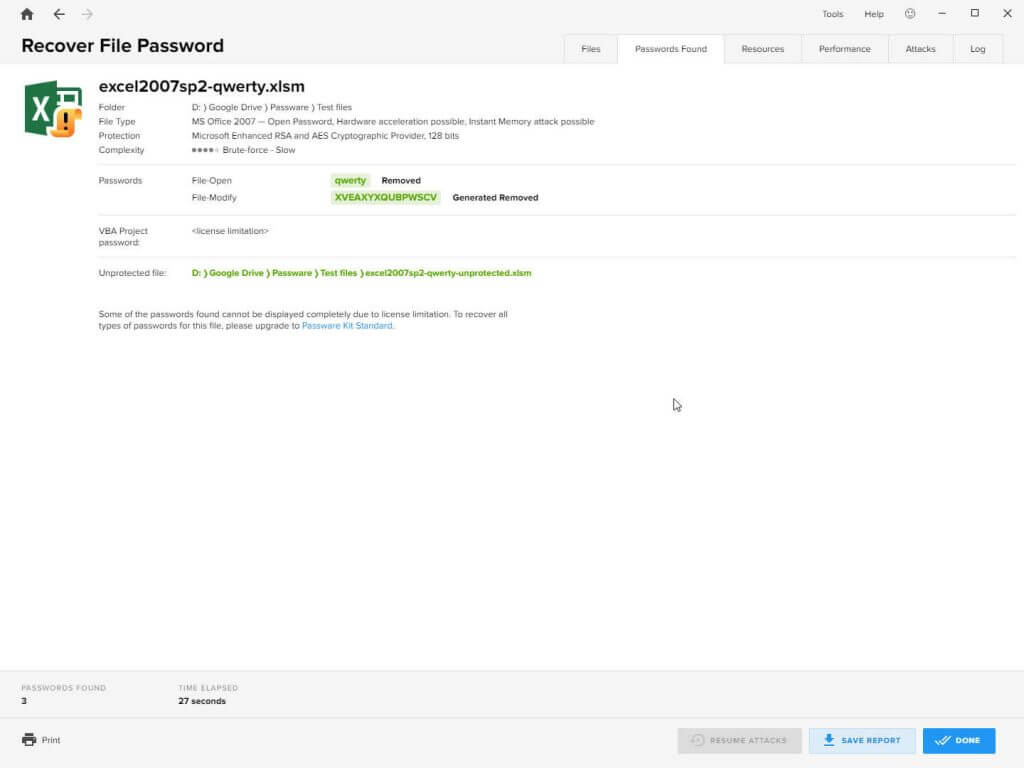The height and width of the screenshot is (768, 1024).
Task: Click the smiley feedback icon
Action: coord(910,14)
